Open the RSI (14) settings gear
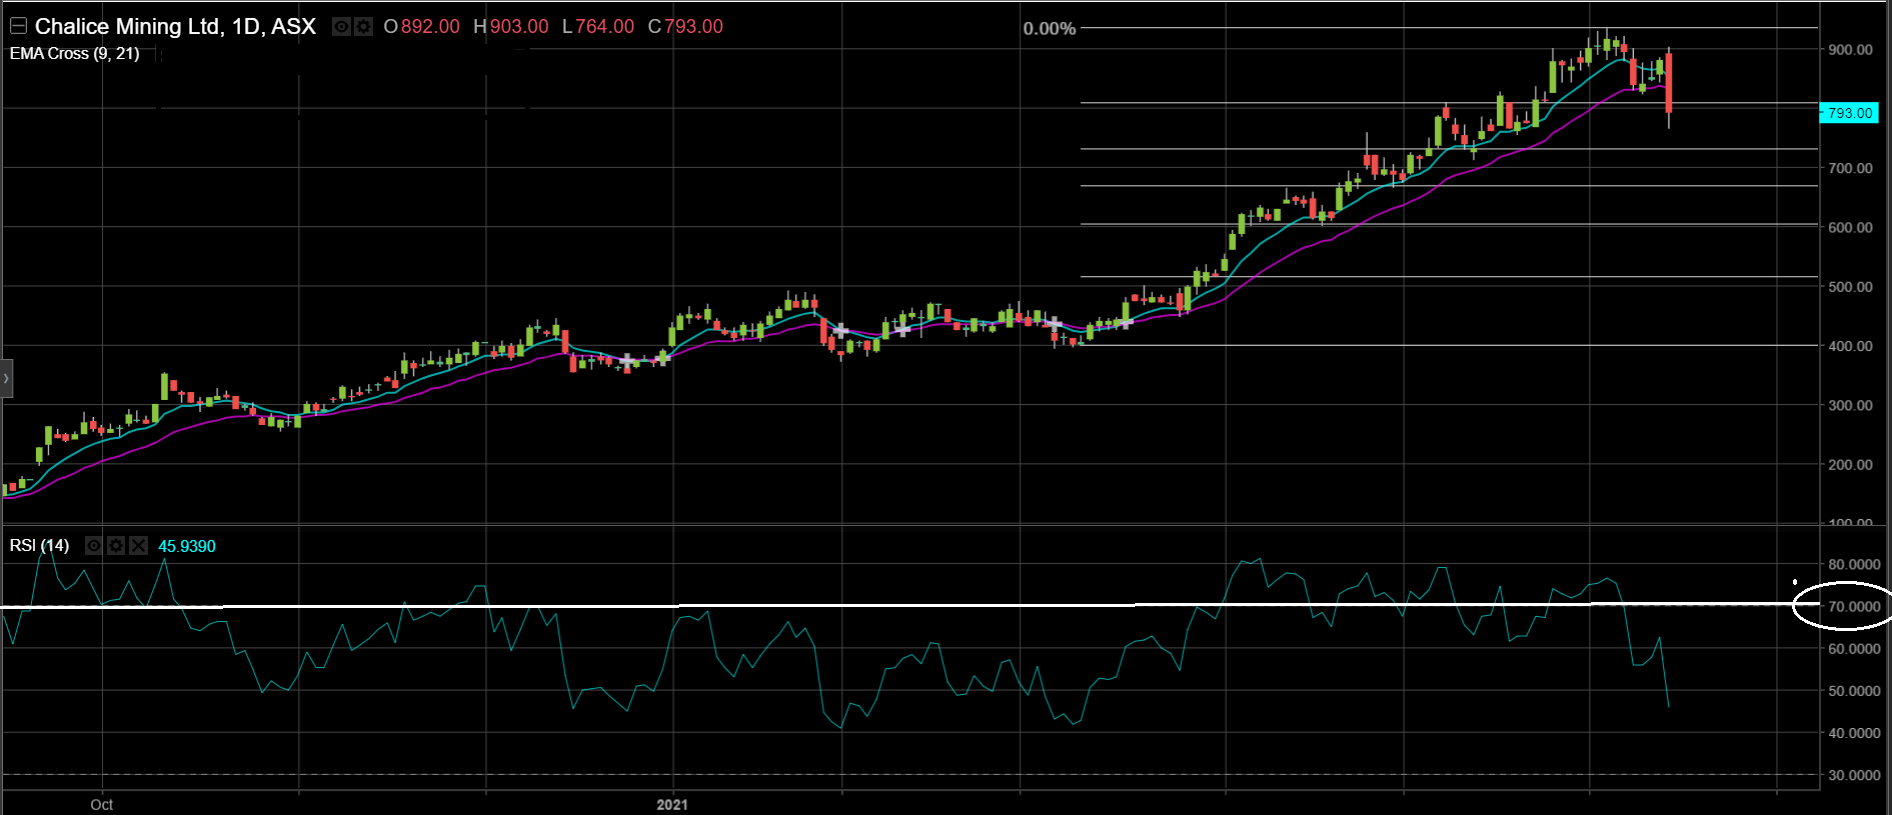 tap(116, 545)
